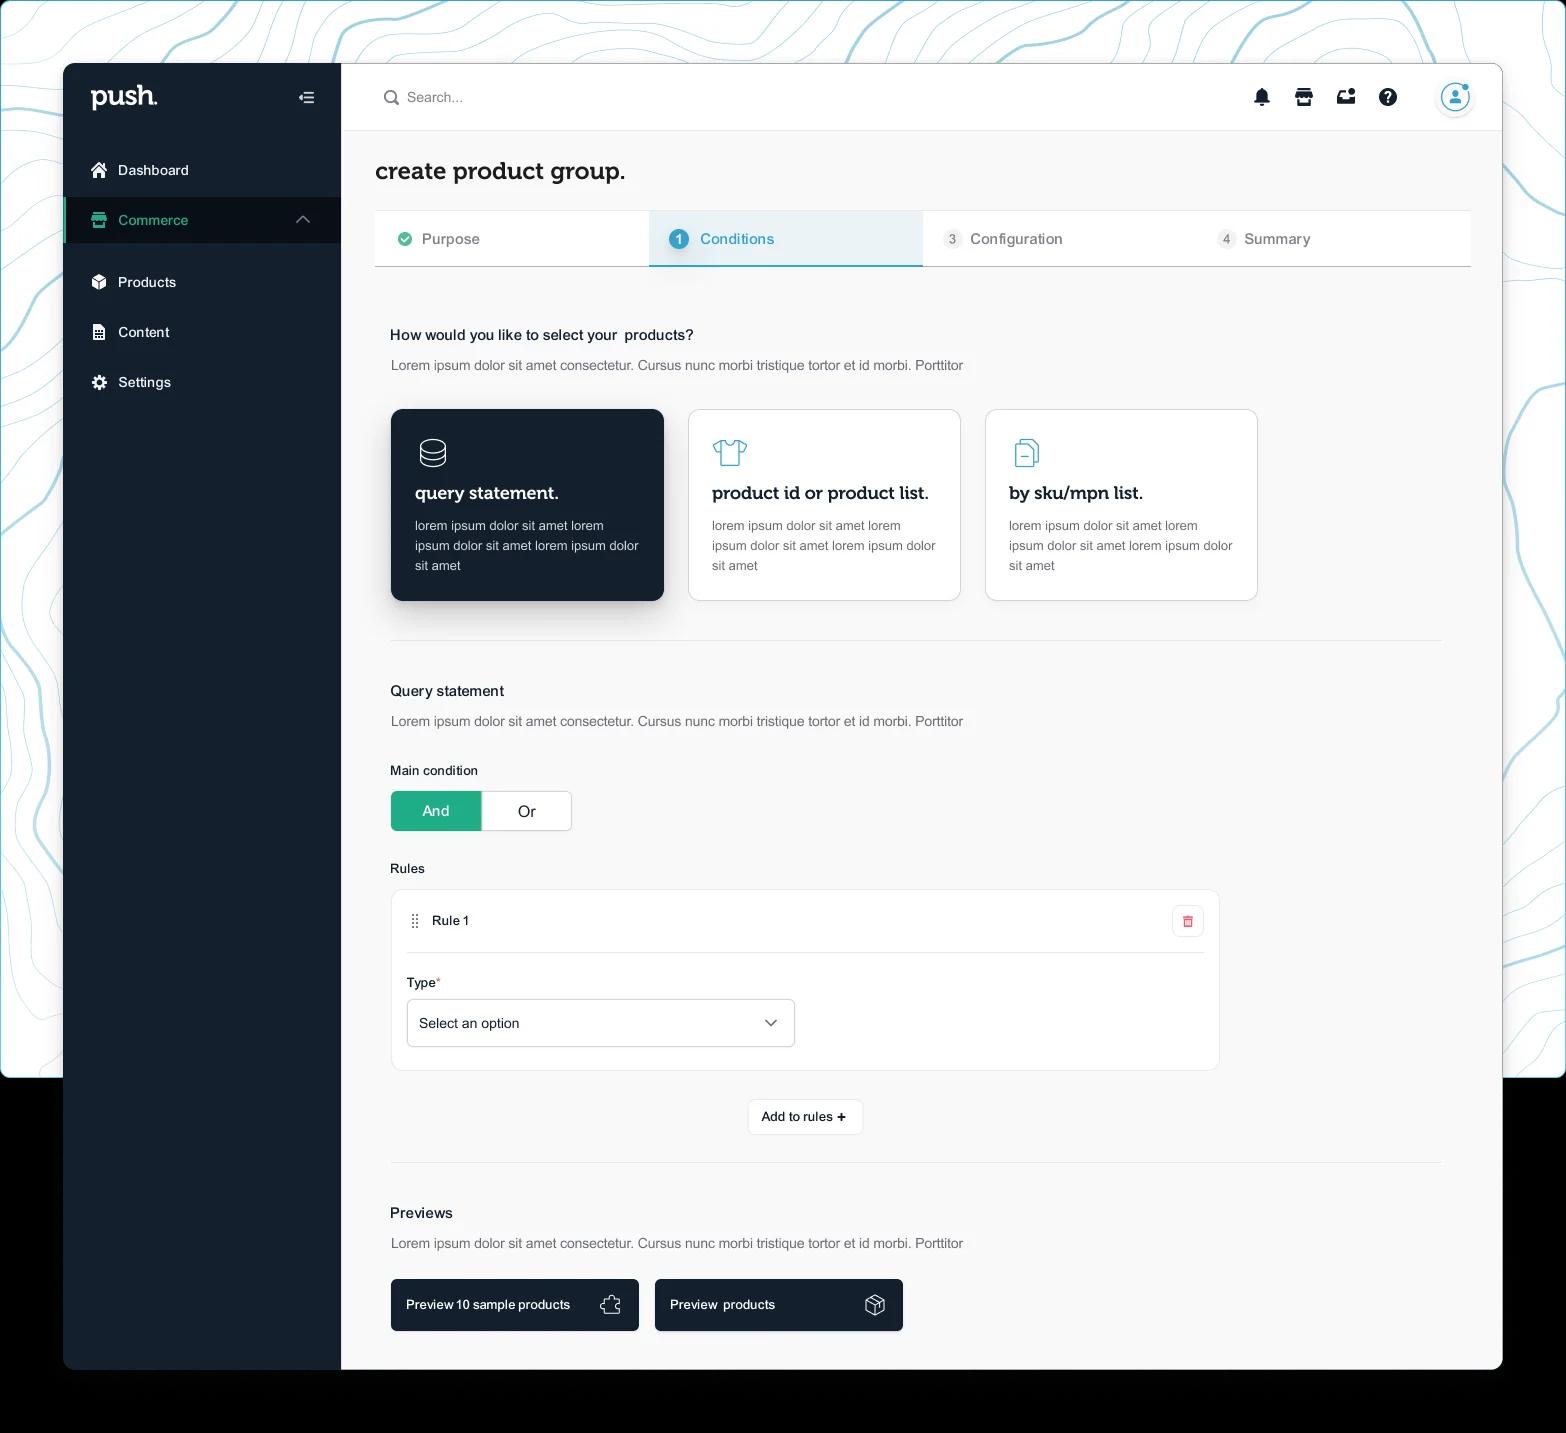
Task: Open Content in the sidebar
Action: [x=202, y=332]
